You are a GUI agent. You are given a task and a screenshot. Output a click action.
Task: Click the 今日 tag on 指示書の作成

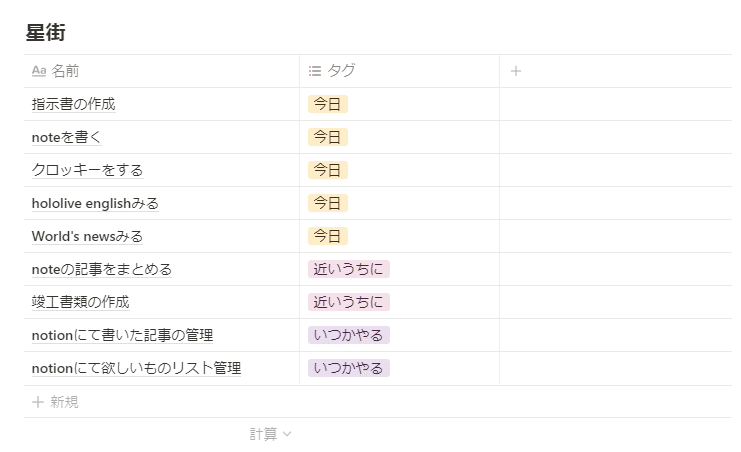pos(328,104)
